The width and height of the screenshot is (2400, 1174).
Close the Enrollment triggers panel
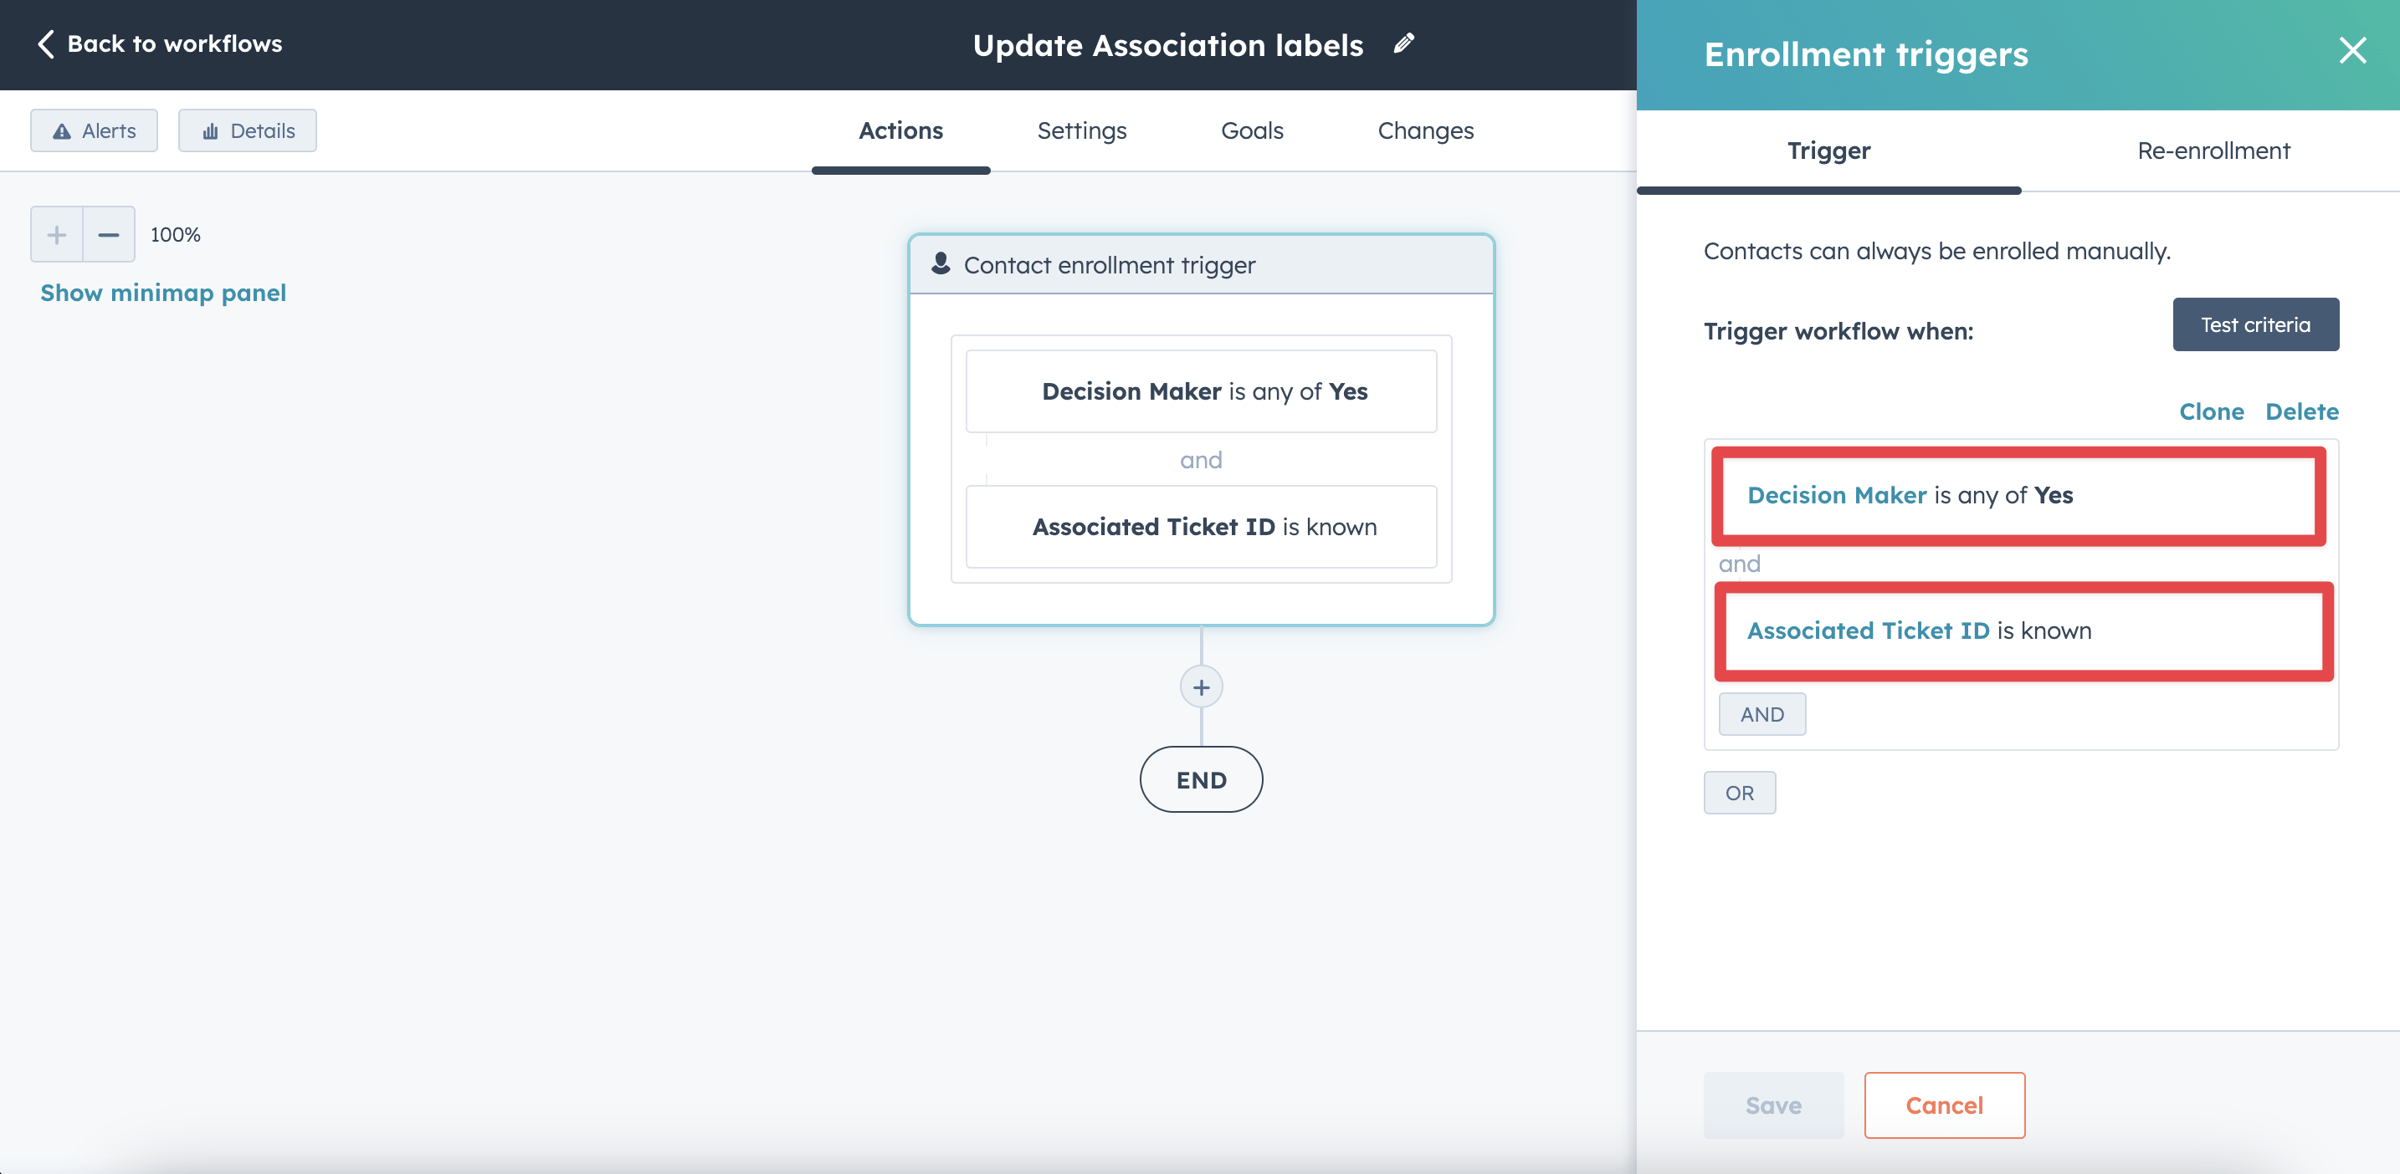[2353, 51]
